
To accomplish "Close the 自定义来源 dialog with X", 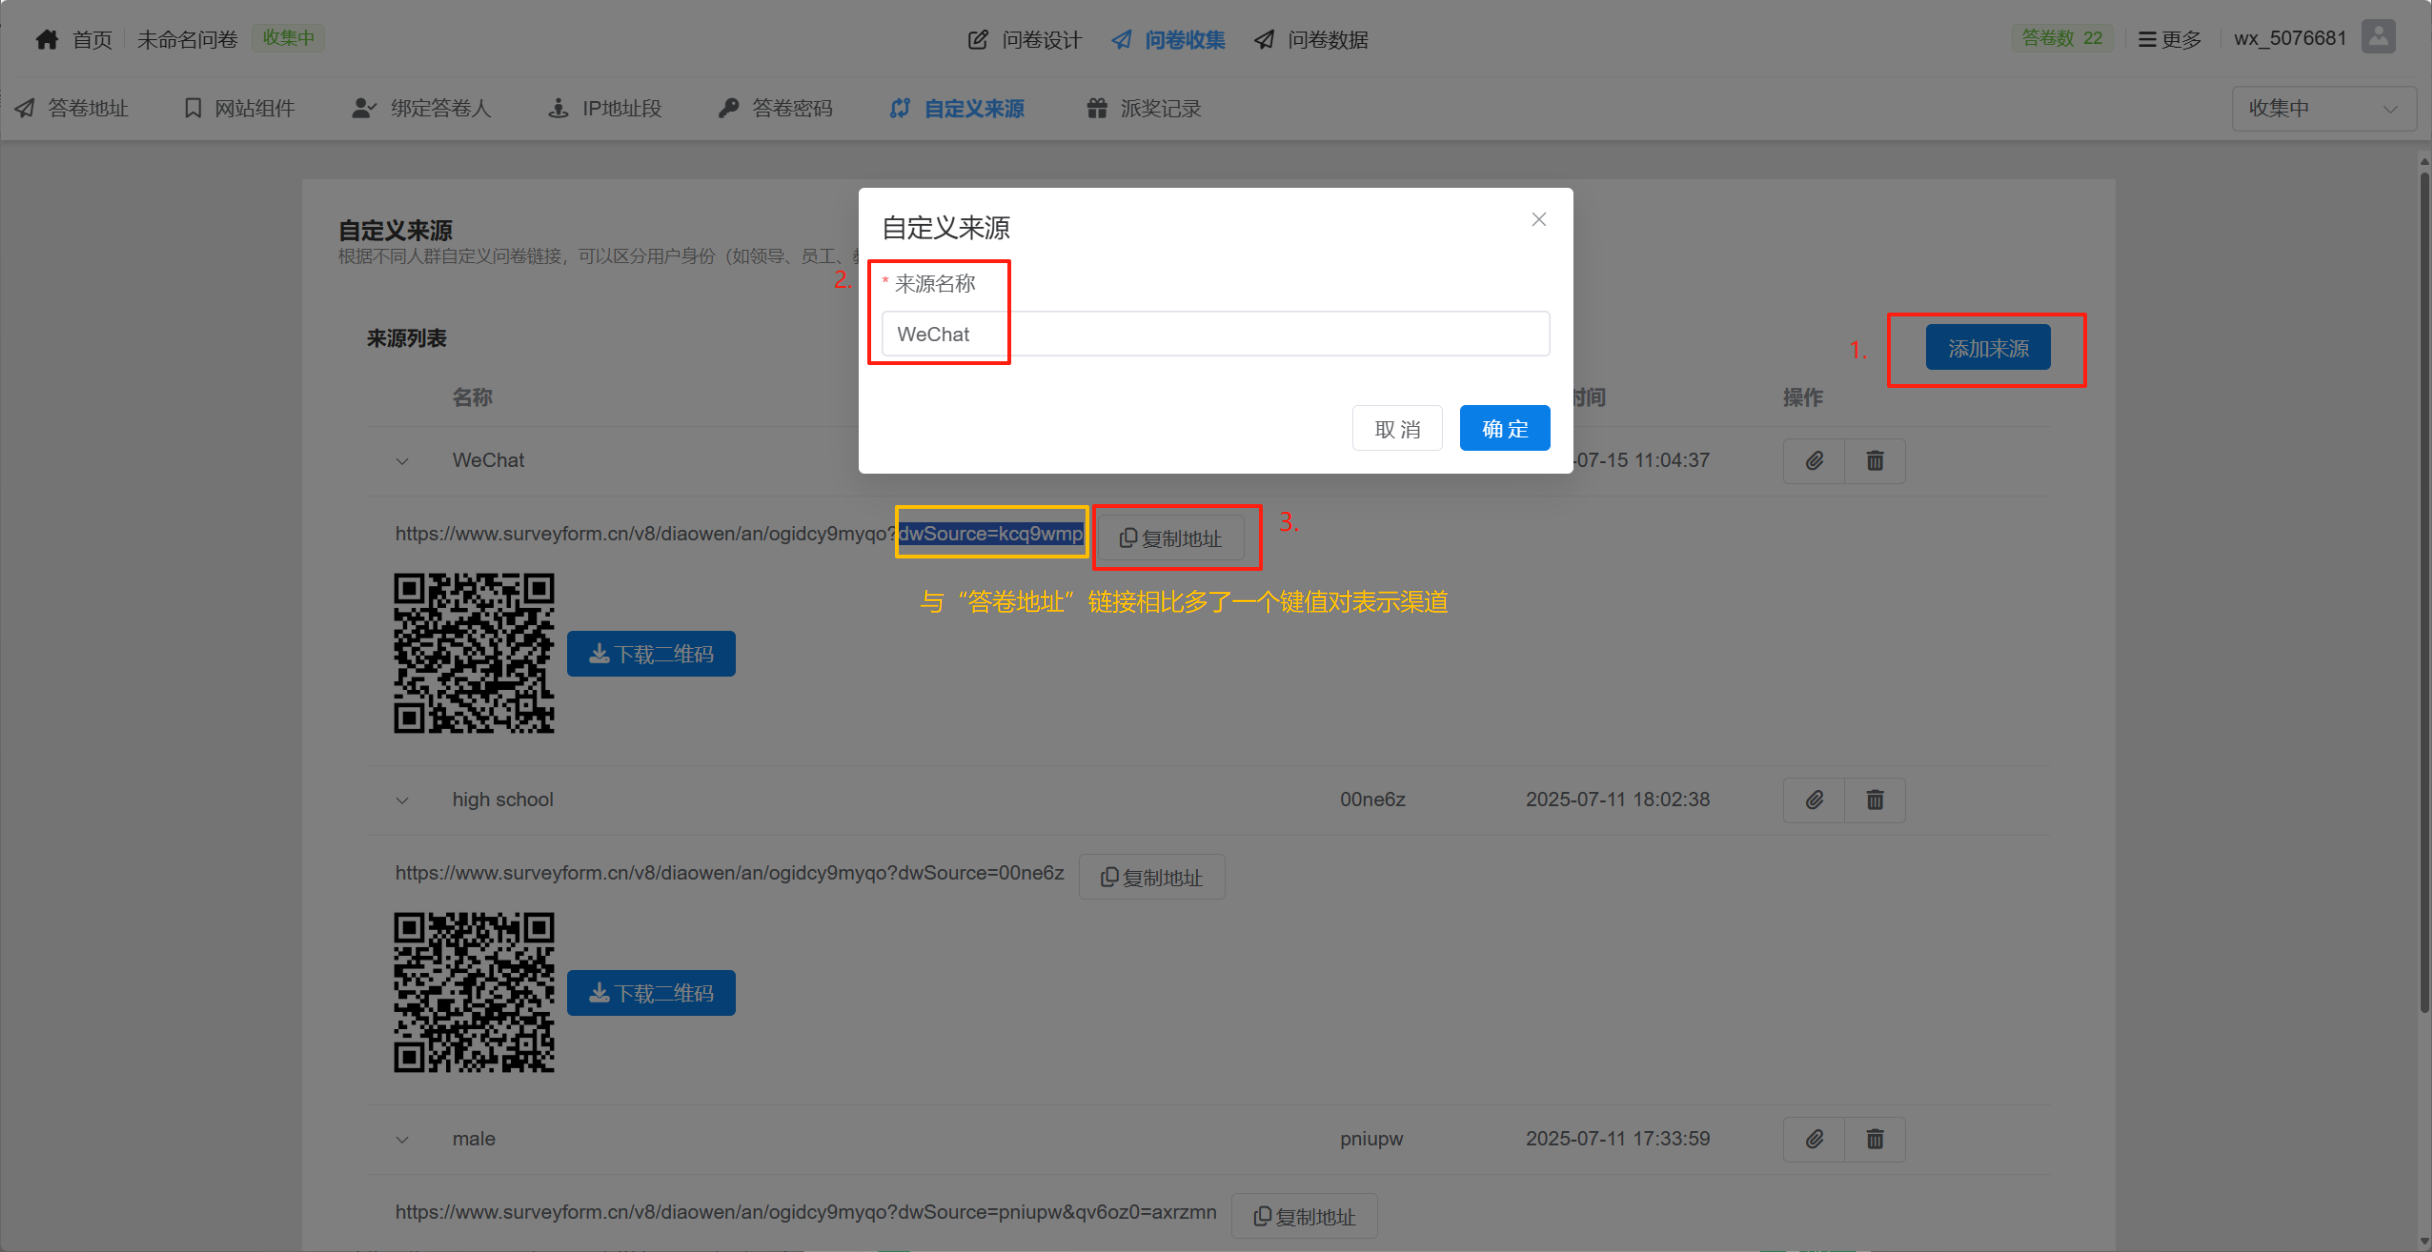I will 1538,220.
